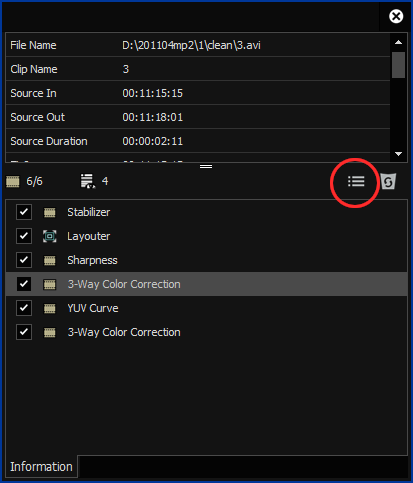Click the Stabilizer filter icon
Viewport: 413px width, 483px height.
click(50, 212)
